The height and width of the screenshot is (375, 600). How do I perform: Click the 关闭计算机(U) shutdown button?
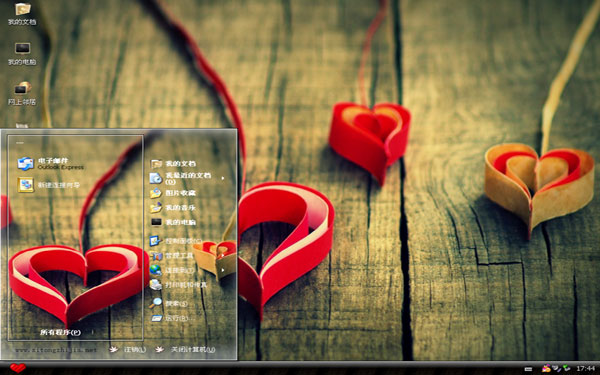[186, 349]
